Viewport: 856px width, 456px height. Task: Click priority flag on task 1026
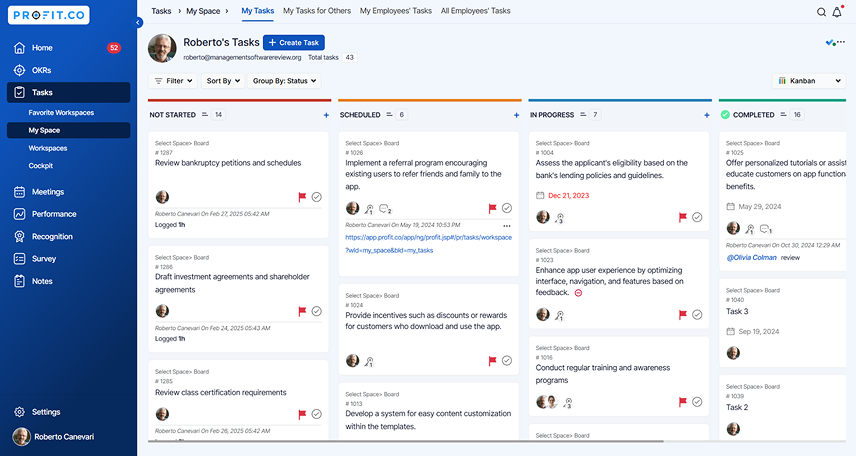point(492,208)
